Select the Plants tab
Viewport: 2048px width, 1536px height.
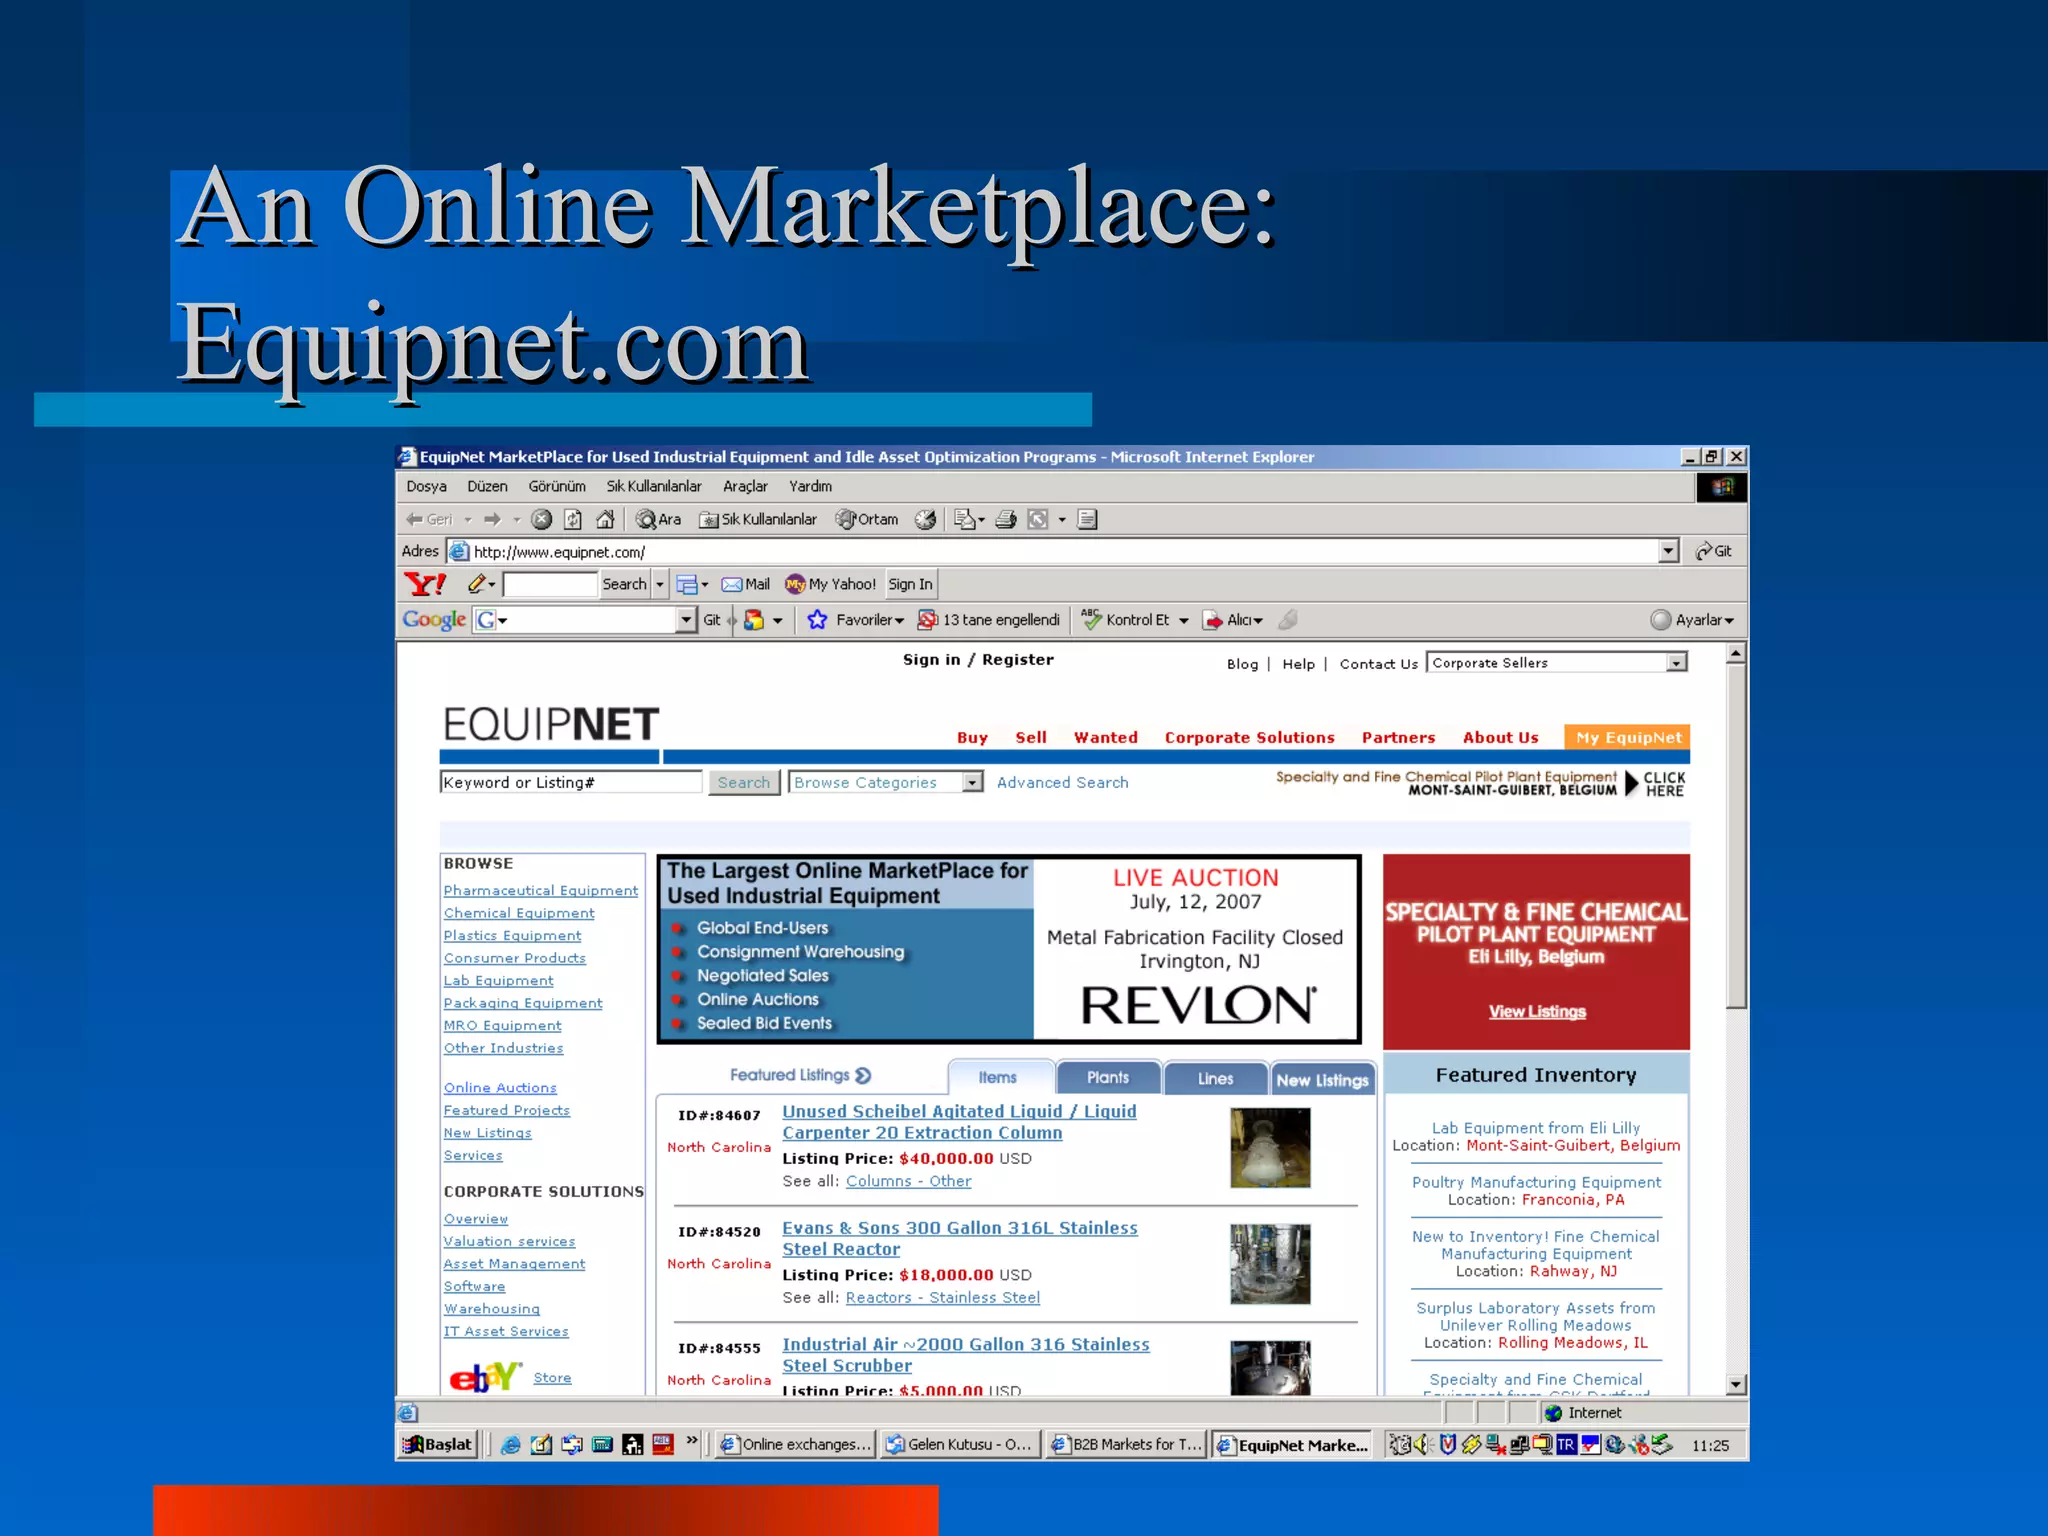pos(1108,1078)
